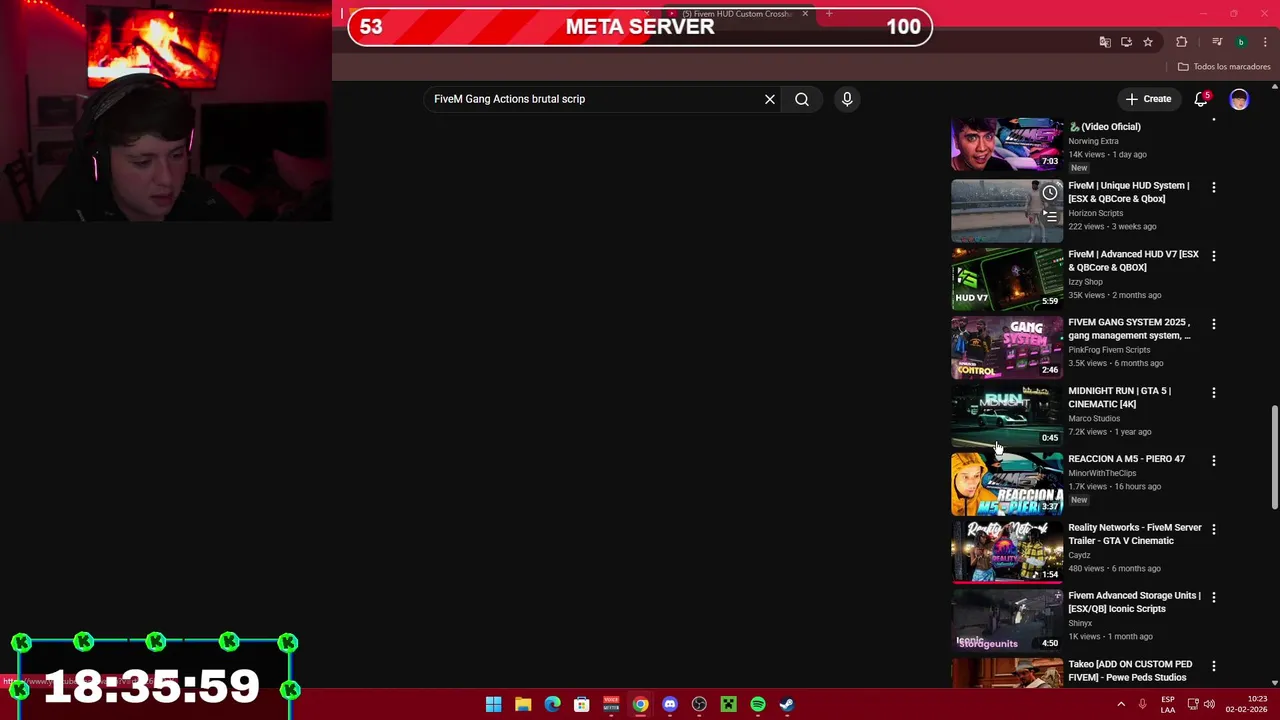Clear the YouTube search box text

point(770,99)
